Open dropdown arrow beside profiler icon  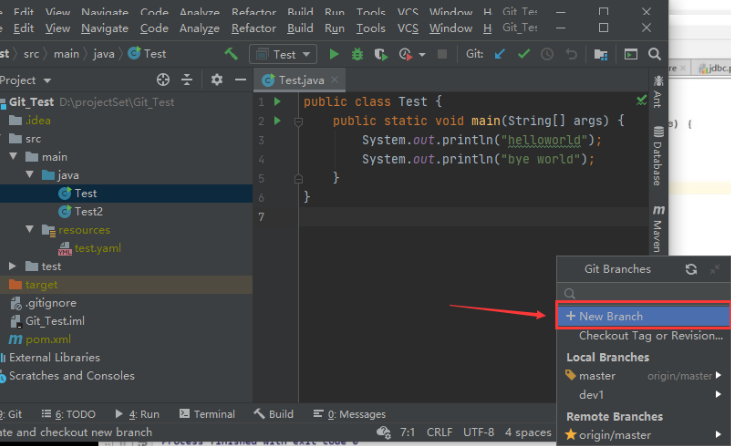pos(422,55)
